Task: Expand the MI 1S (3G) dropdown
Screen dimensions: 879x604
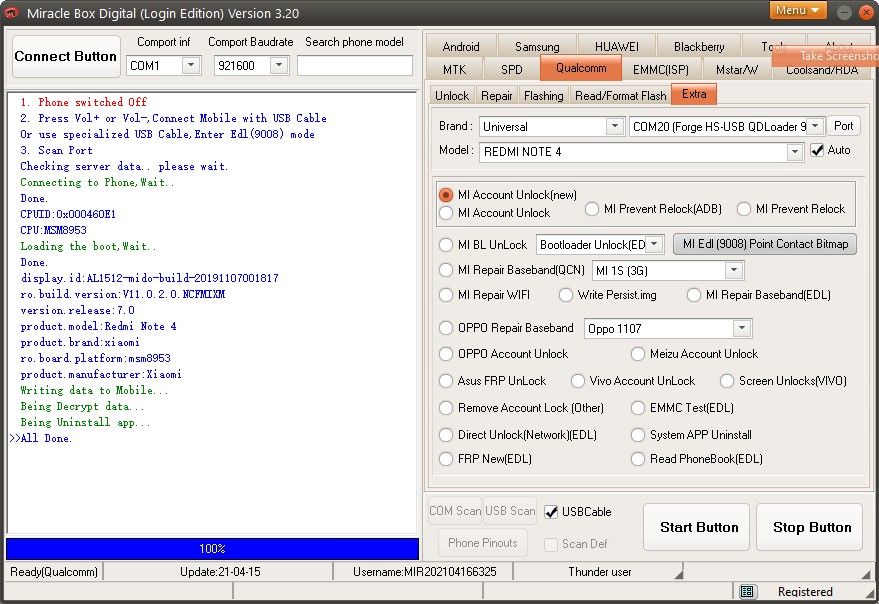Action: [733, 270]
